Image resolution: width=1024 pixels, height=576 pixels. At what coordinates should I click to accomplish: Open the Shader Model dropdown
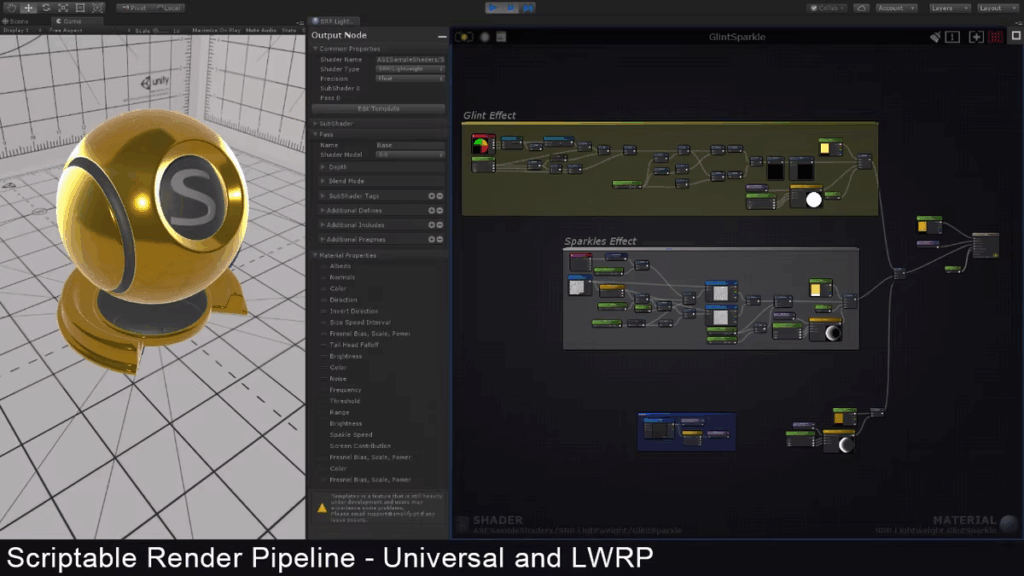click(410, 155)
